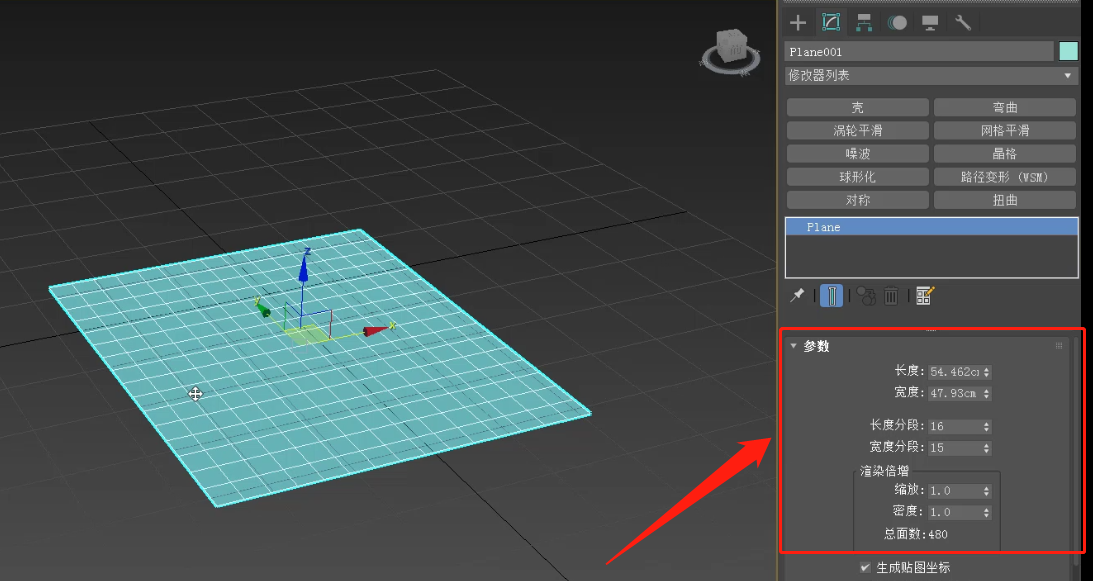1093x581 pixels.
Task: Click the yellow XY plane gizmo handle
Action: tap(305, 336)
